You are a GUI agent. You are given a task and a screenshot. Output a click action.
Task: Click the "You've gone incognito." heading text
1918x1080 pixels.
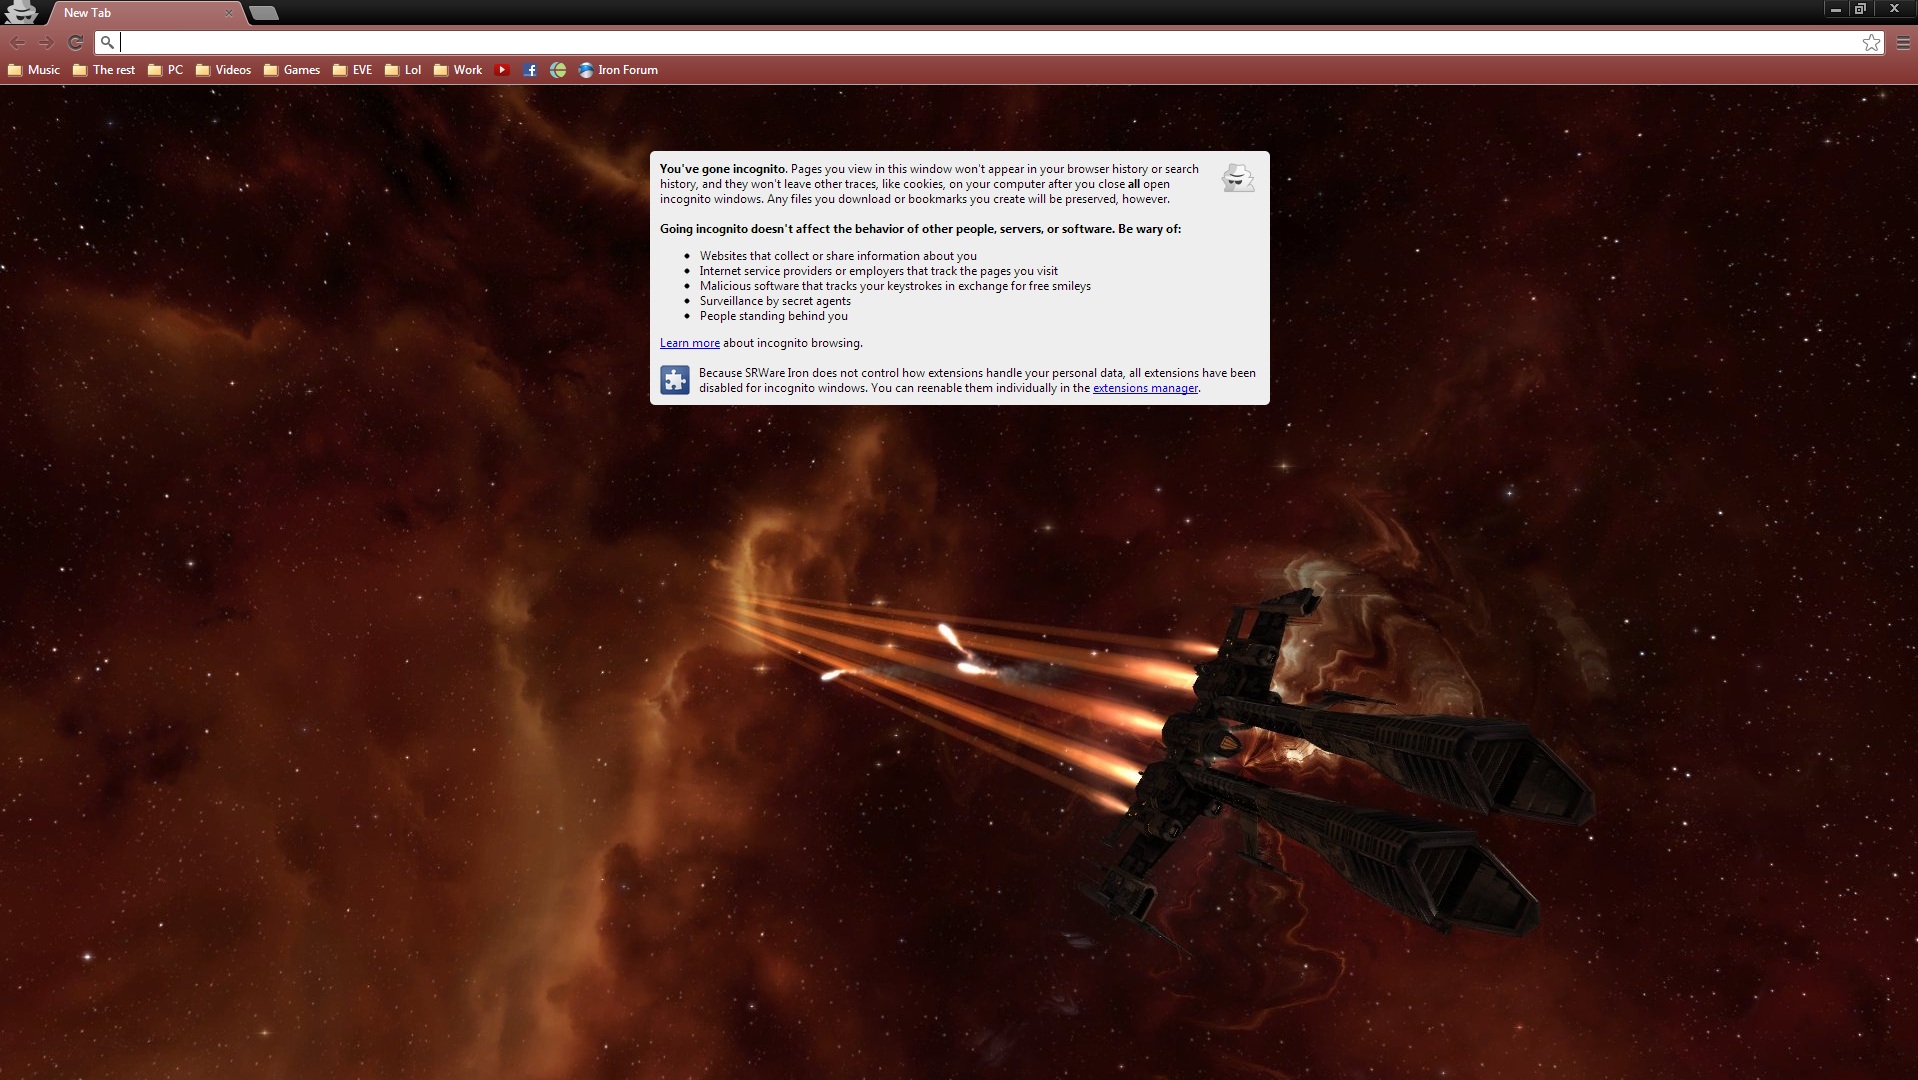click(x=723, y=169)
